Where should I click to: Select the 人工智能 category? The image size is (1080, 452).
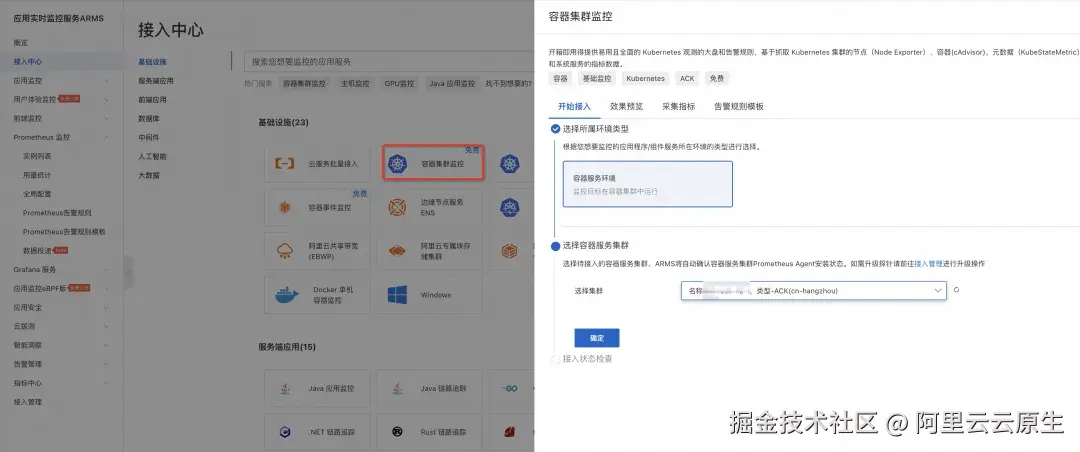click(x=152, y=156)
